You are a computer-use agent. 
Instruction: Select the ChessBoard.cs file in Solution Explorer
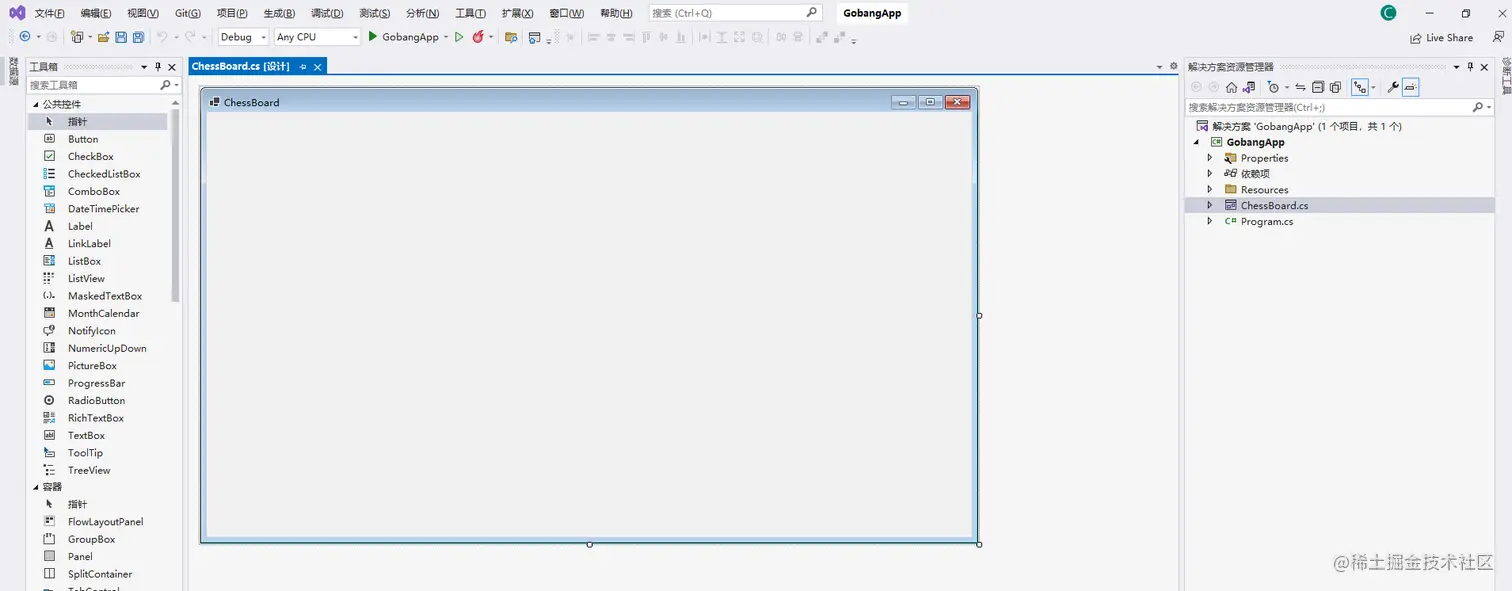(x=1274, y=206)
